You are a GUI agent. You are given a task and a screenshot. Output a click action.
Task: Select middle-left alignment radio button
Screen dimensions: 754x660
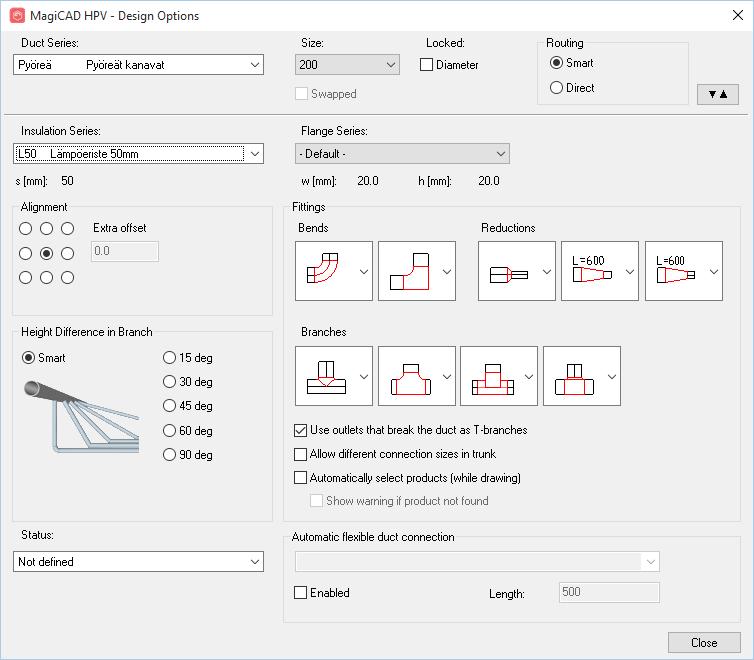coord(25,253)
